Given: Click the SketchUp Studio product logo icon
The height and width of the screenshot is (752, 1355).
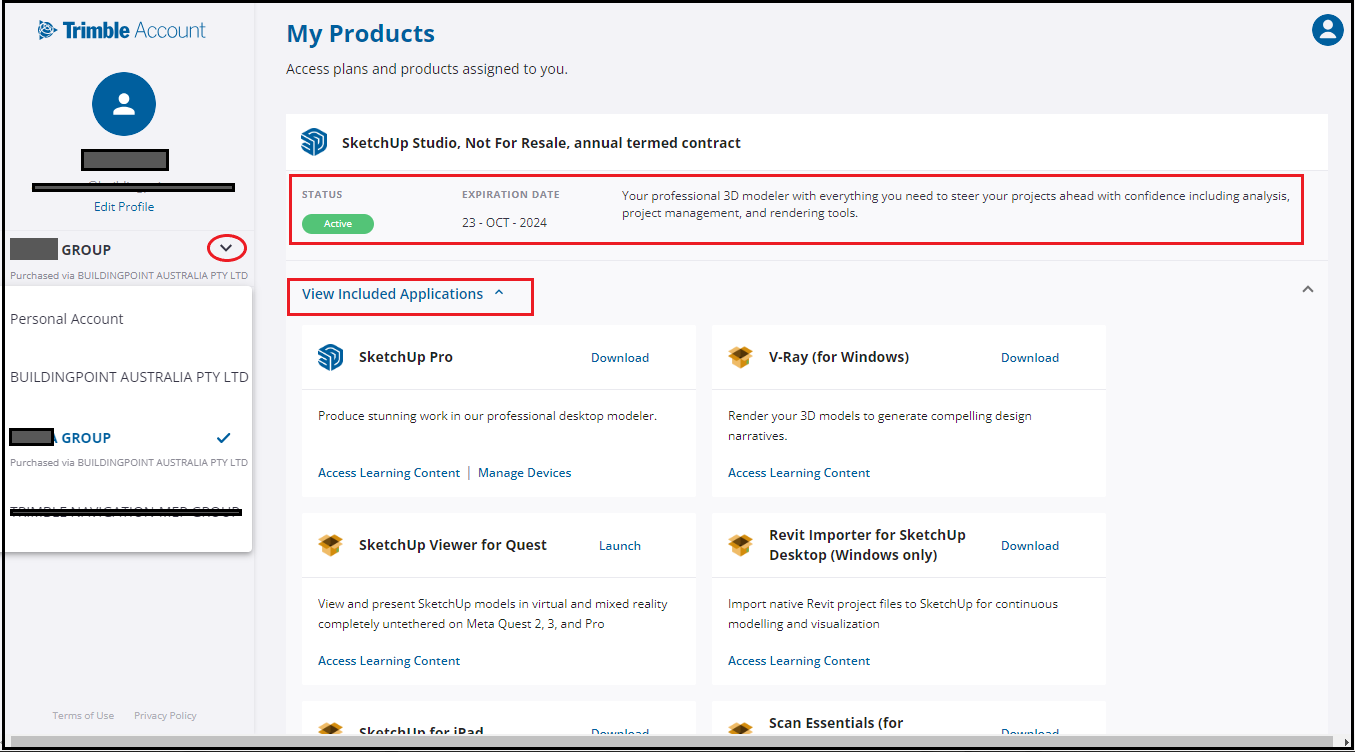Looking at the screenshot, I should (x=314, y=142).
